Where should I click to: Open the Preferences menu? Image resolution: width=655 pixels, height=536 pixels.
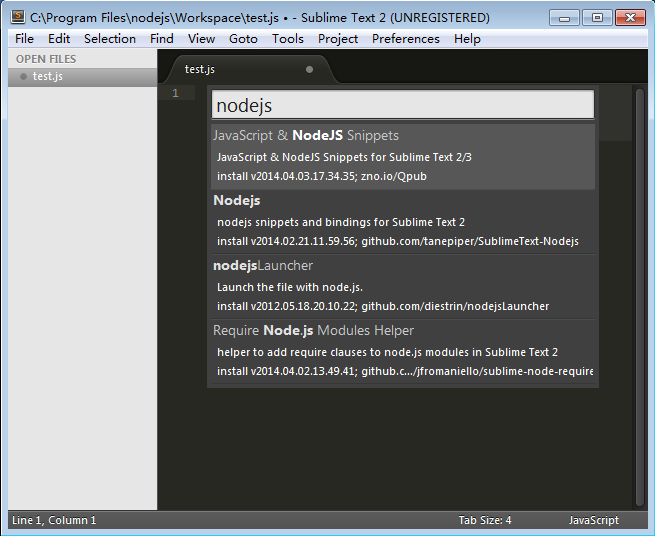(x=406, y=39)
